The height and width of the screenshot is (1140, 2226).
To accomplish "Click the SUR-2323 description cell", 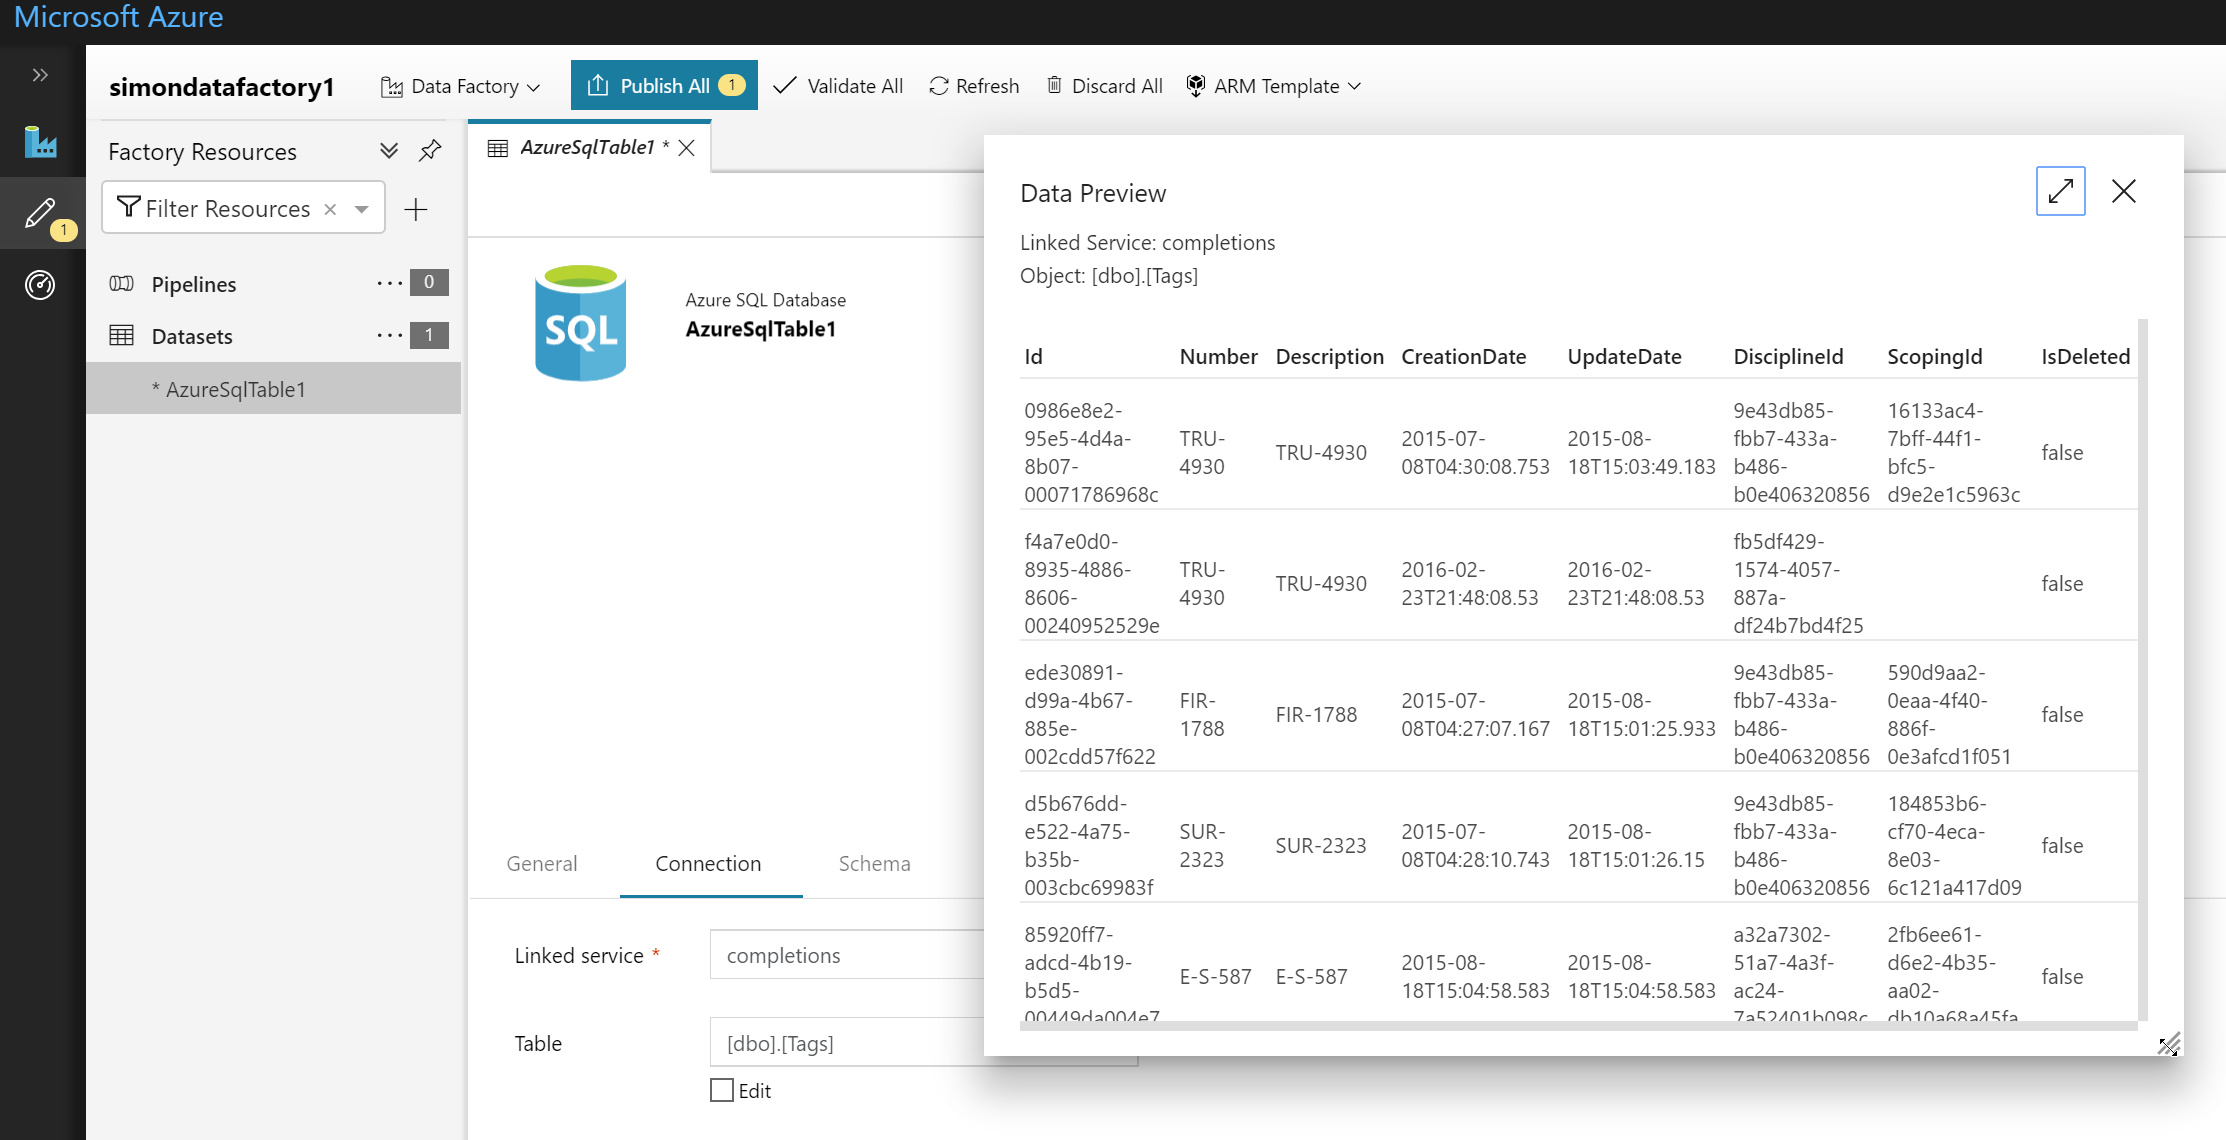I will pyautogui.click(x=1320, y=846).
